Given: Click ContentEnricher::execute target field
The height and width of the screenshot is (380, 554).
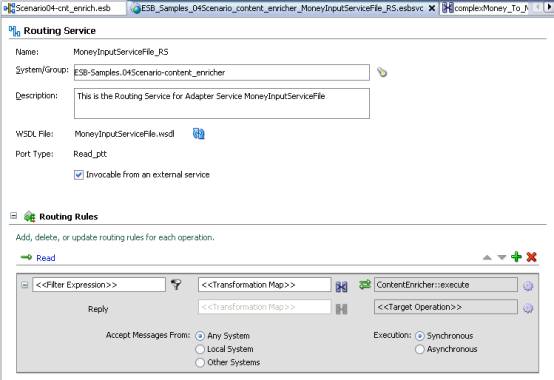Looking at the screenshot, I should [x=446, y=285].
